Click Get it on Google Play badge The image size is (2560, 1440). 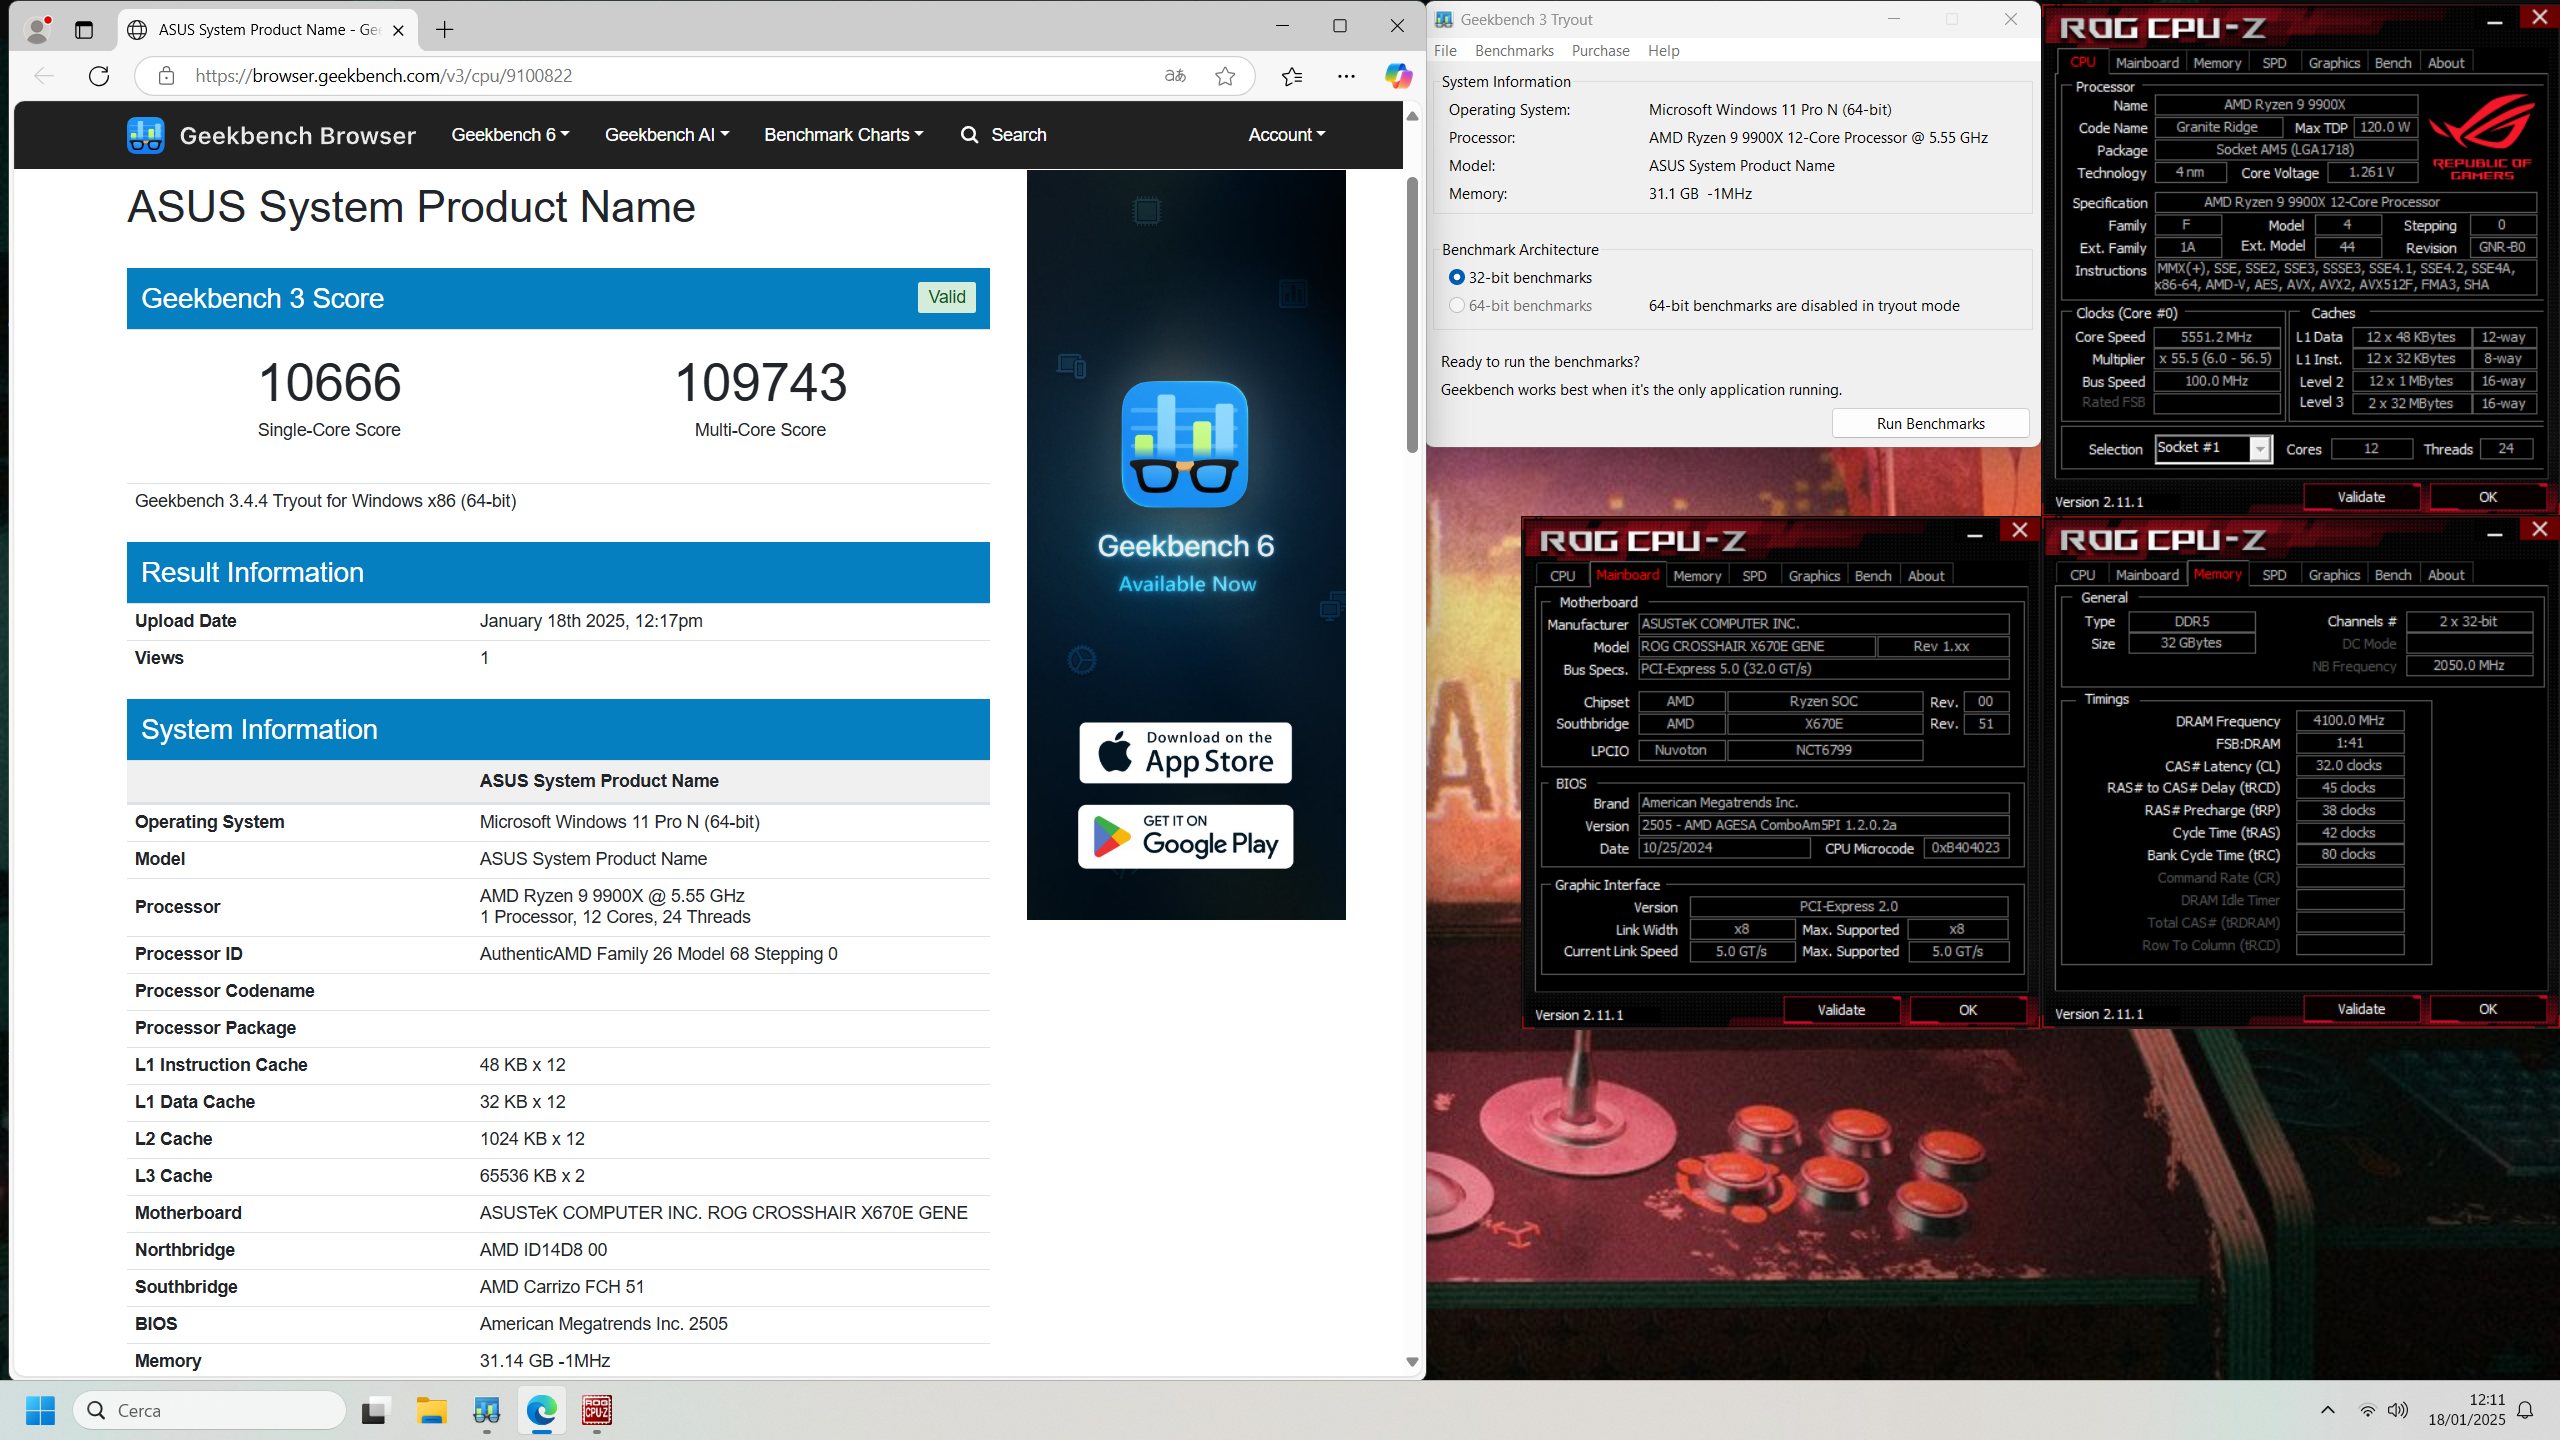1185,836
